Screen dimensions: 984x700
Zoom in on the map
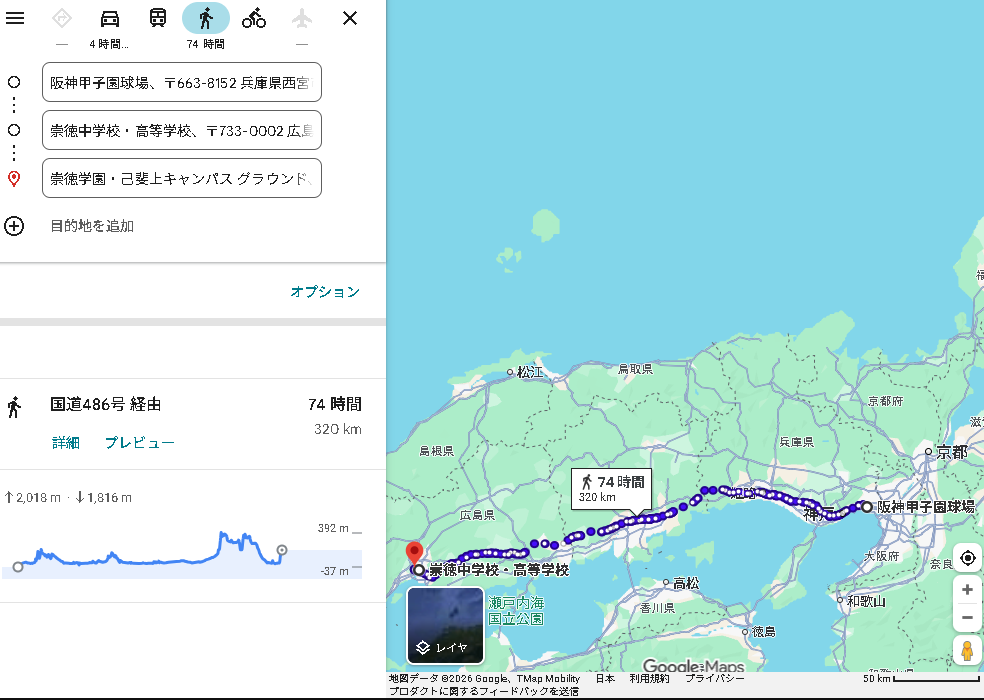coord(967,590)
